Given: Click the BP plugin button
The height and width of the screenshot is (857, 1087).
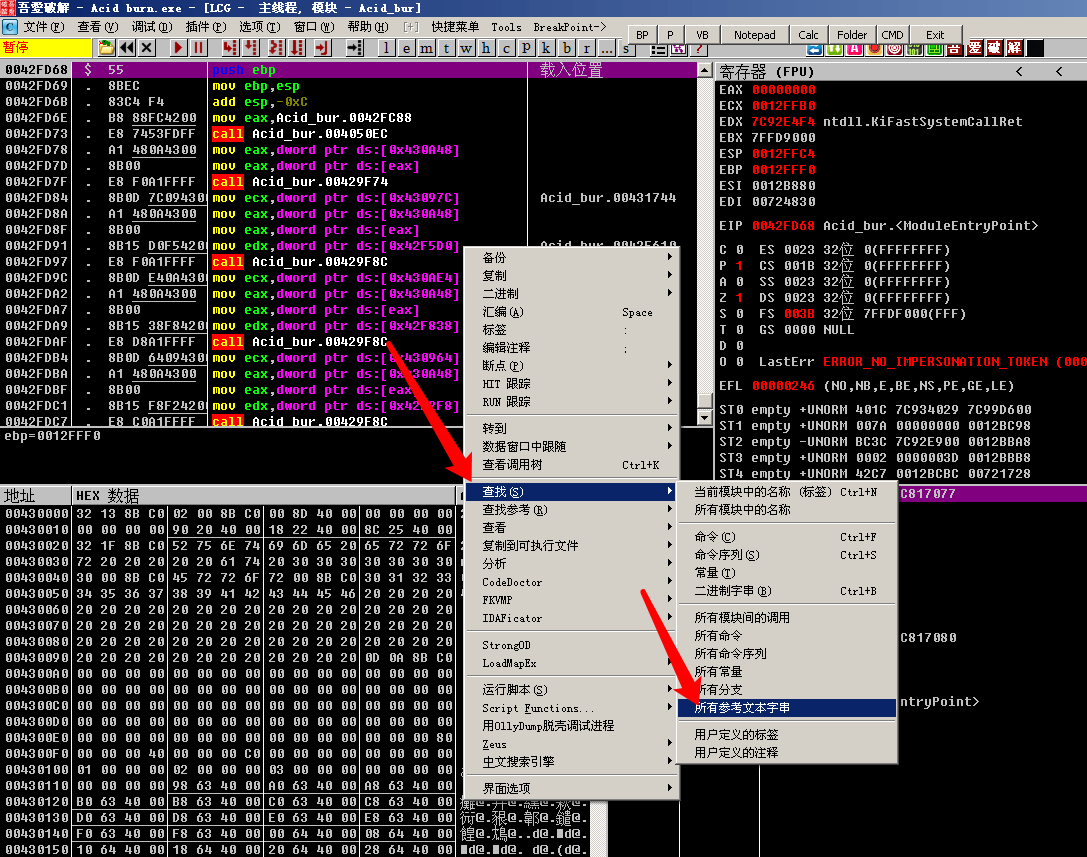Looking at the screenshot, I should pyautogui.click(x=643, y=35).
